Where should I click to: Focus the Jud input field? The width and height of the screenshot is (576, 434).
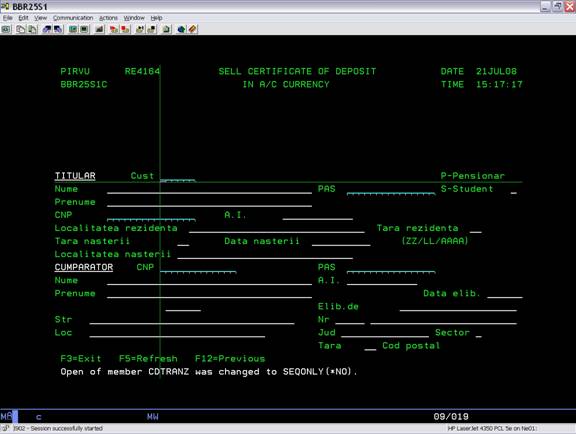coord(385,333)
